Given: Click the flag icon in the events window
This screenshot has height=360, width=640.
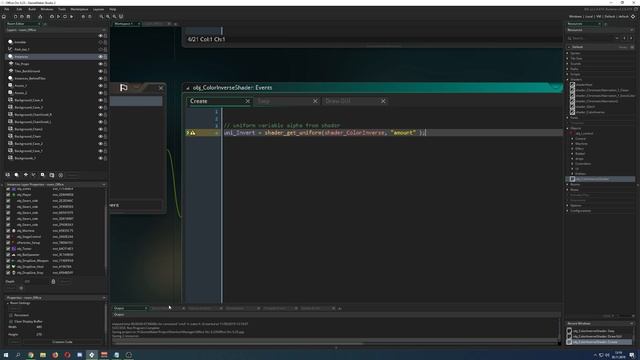Looking at the screenshot, I should coord(124,87).
